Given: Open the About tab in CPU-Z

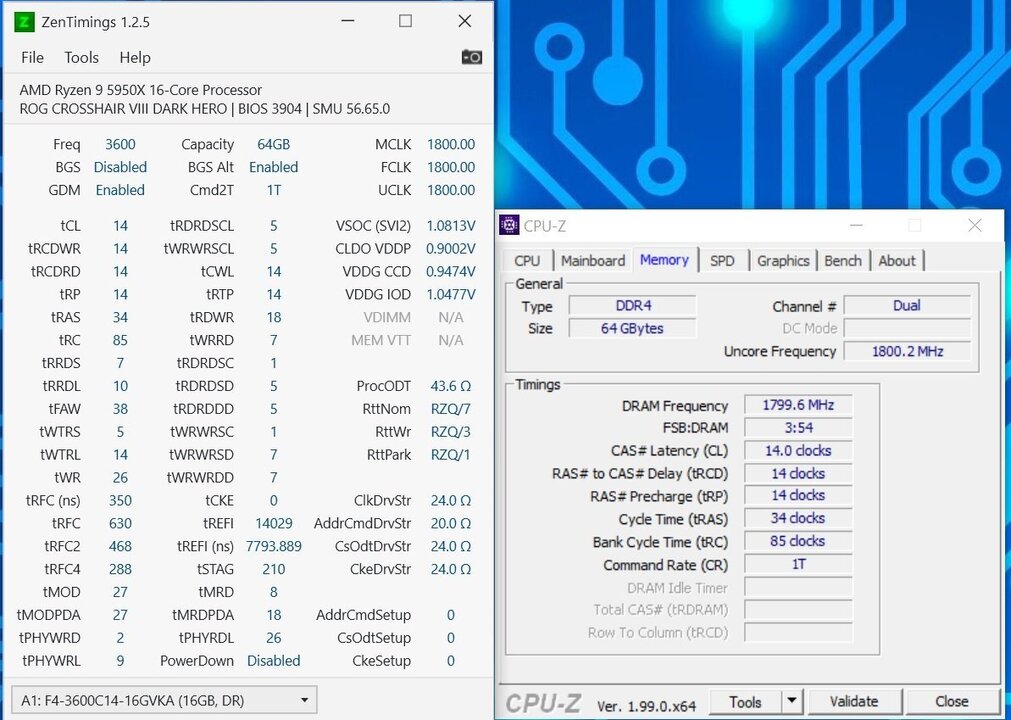Looking at the screenshot, I should tap(897, 260).
